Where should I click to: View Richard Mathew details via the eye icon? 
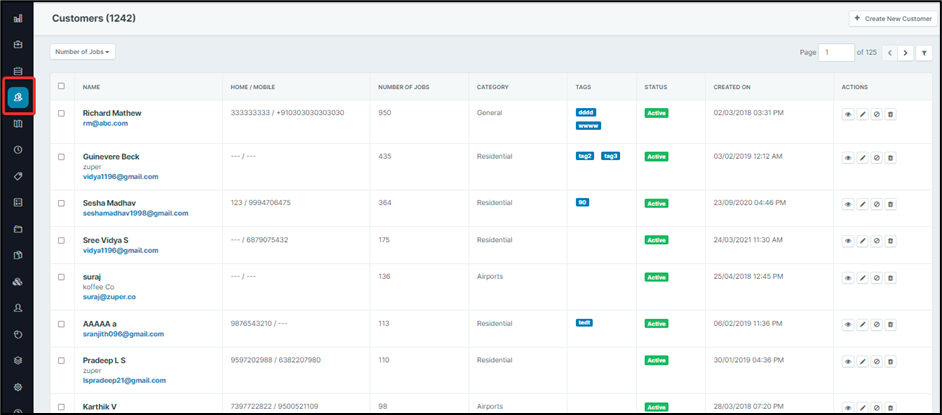(x=849, y=115)
